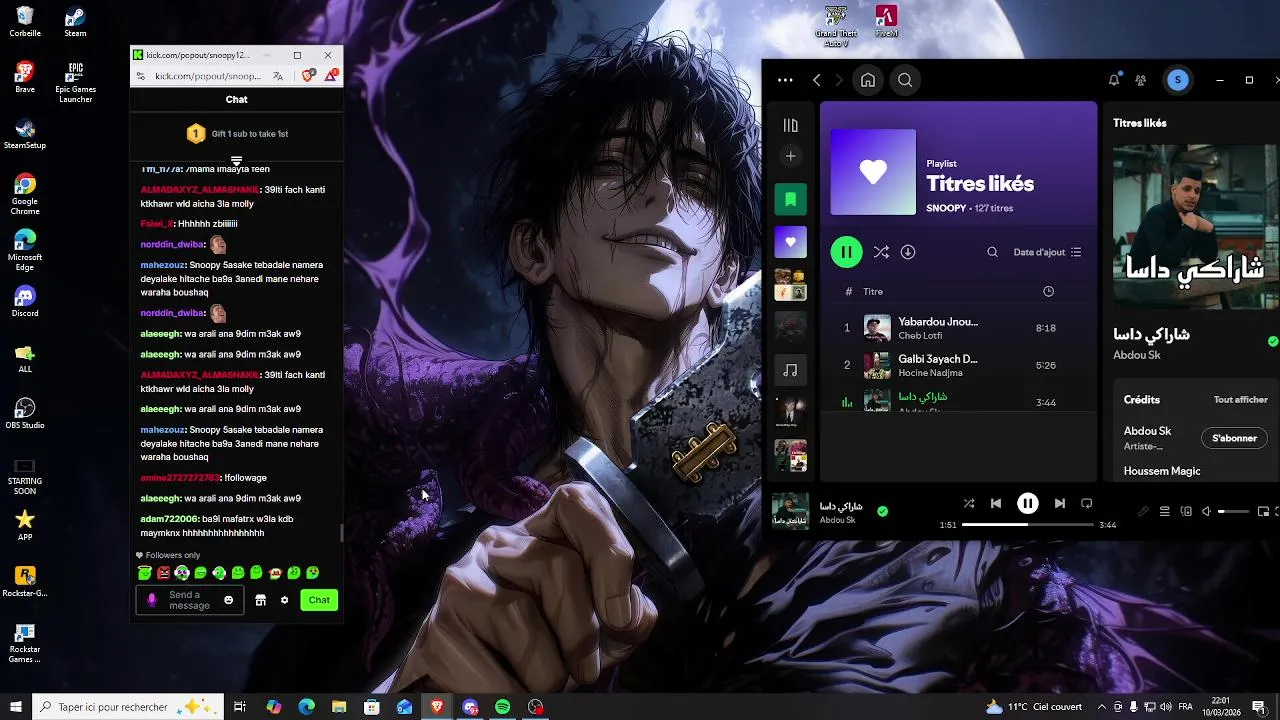Pause the Titres likés playlist with green button
Image resolution: width=1280 pixels, height=720 pixels.
tap(846, 252)
